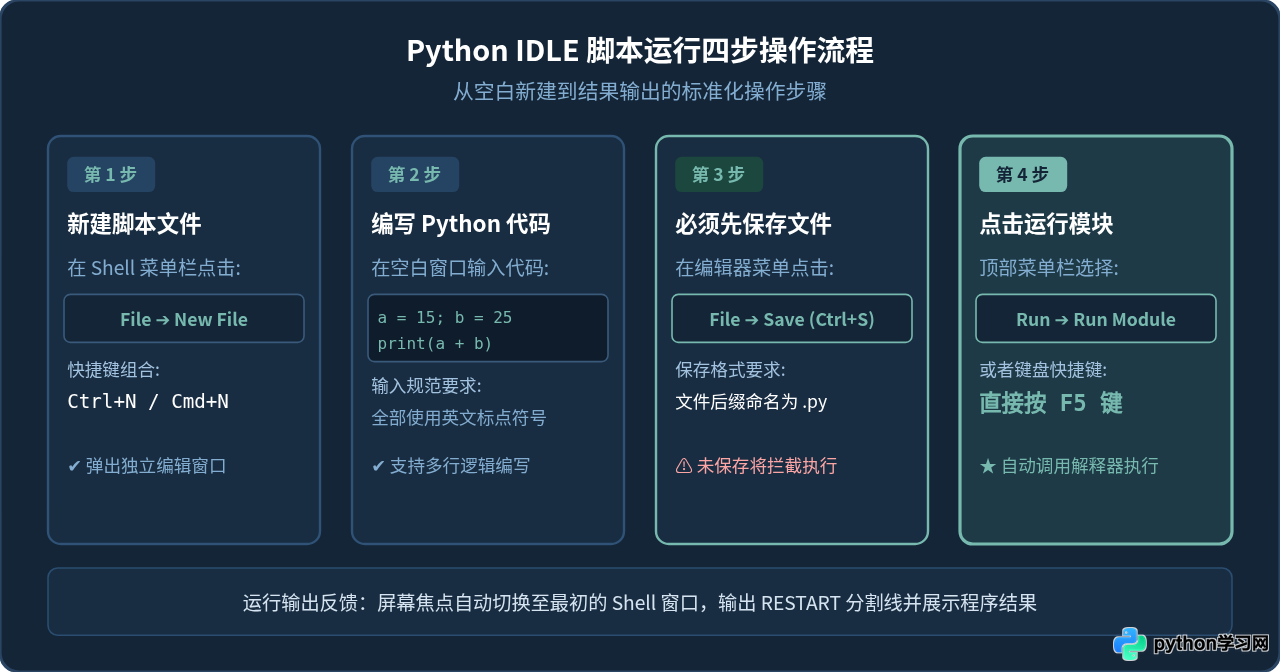Screen dimensions: 1280x672
Task: Click the text 或者键盘快捷键:
Action: point(1043,370)
